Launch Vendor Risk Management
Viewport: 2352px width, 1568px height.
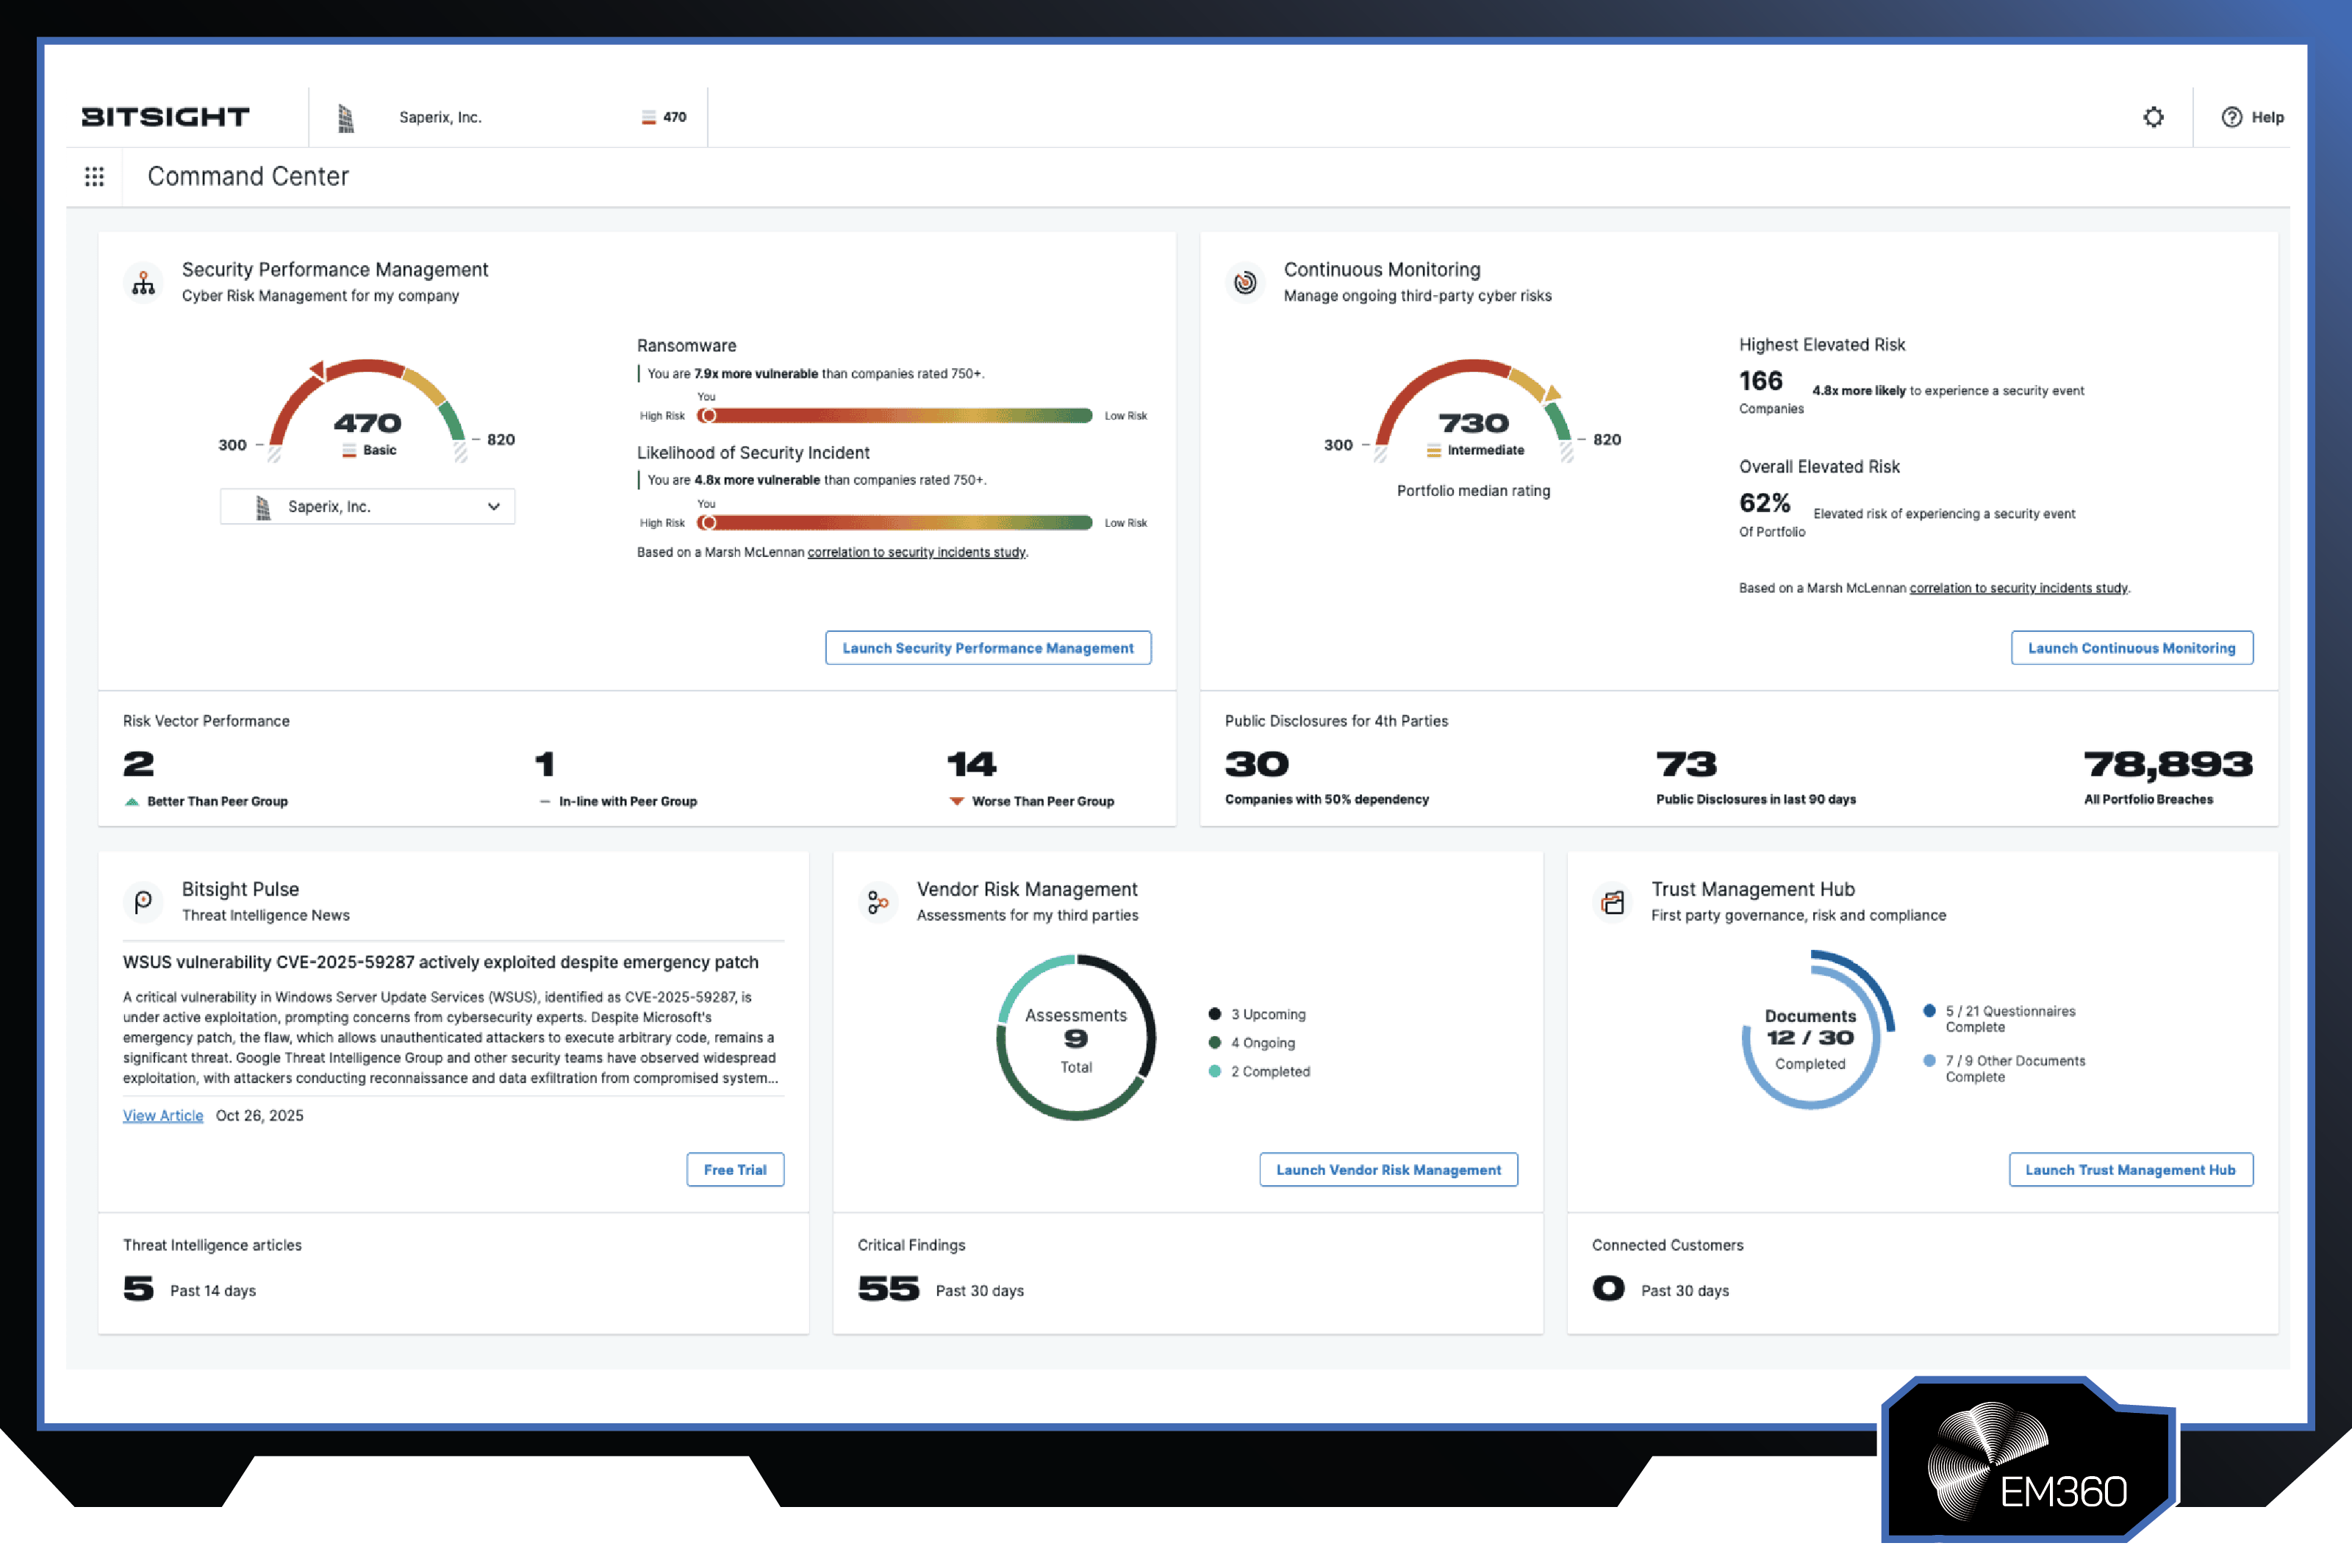point(1388,1170)
